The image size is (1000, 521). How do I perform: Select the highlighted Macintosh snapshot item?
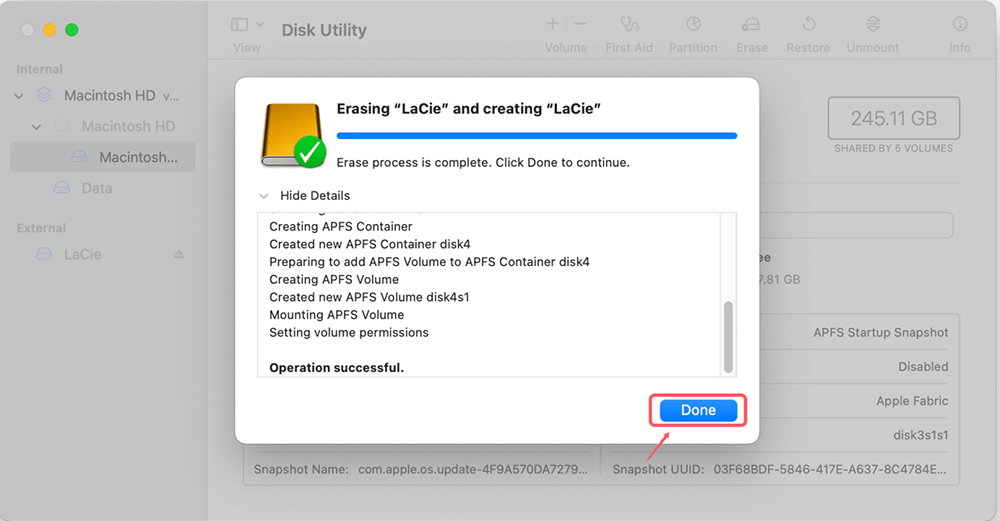point(138,157)
